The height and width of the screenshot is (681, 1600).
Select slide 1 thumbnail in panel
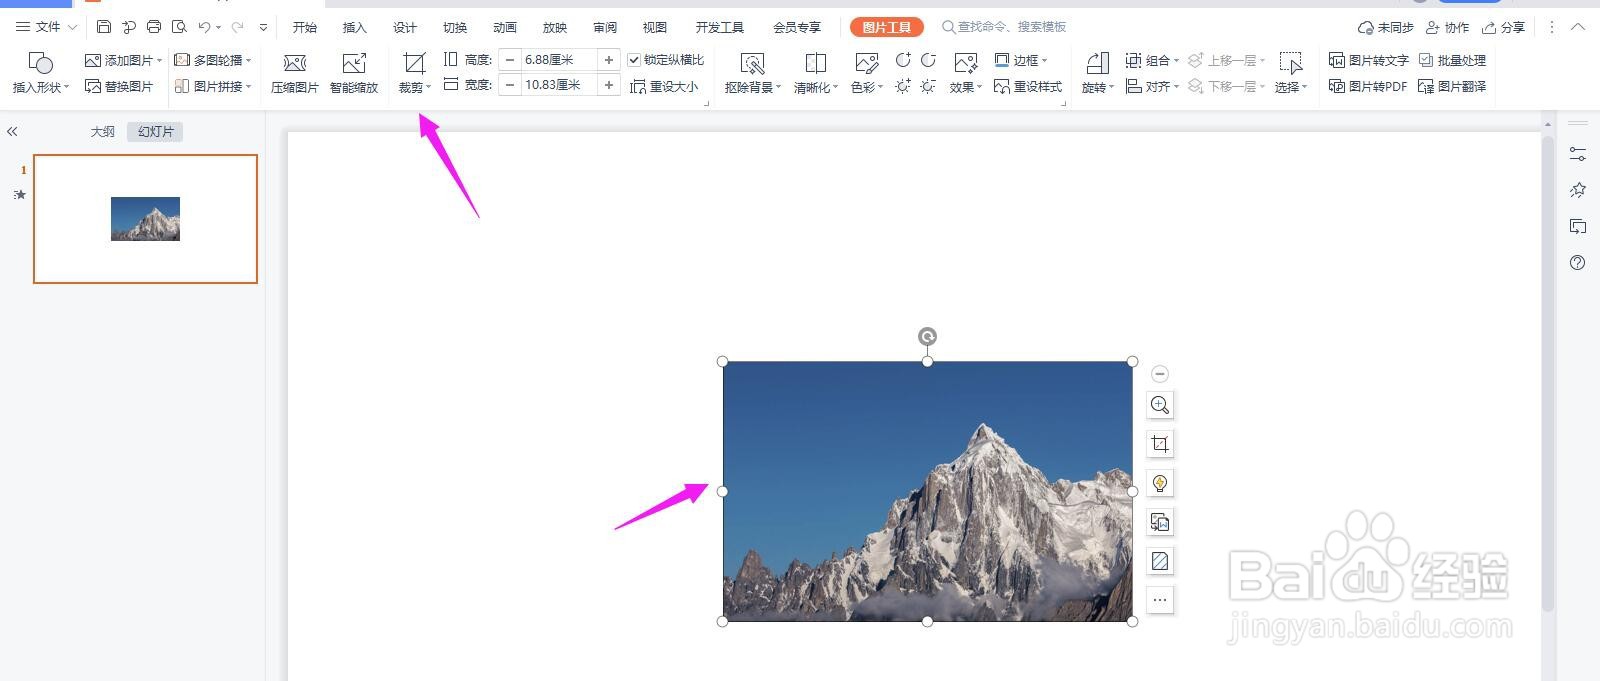click(146, 218)
